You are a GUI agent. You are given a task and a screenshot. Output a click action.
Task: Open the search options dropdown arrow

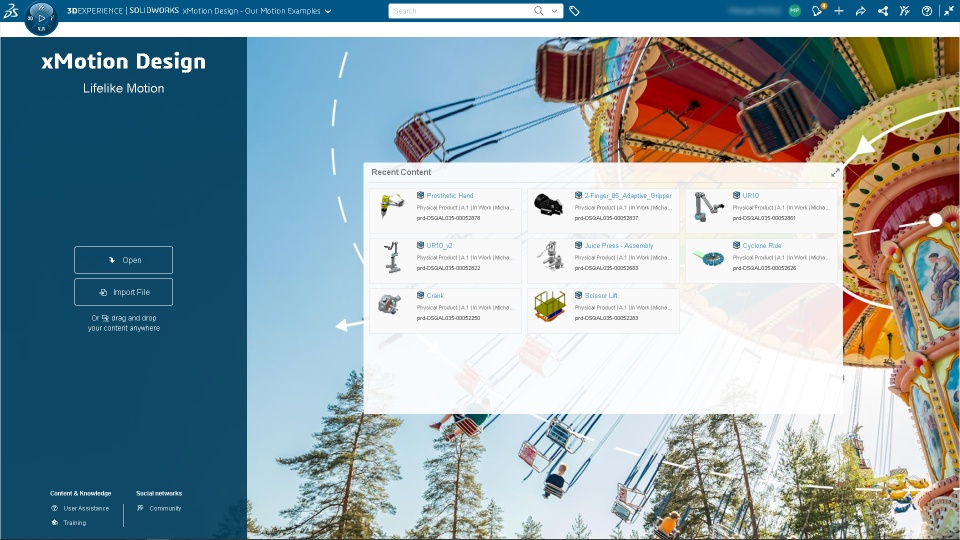[554, 11]
